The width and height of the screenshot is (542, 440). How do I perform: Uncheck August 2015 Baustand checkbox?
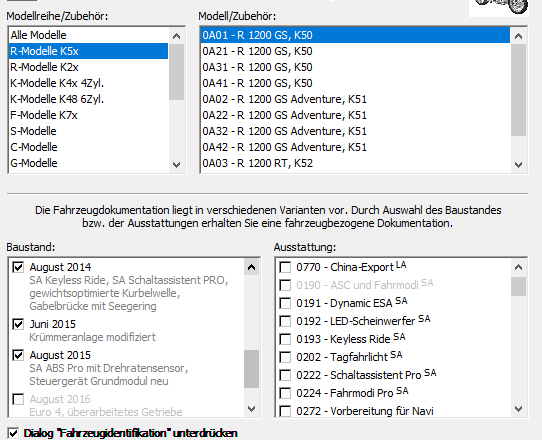[x=18, y=355]
